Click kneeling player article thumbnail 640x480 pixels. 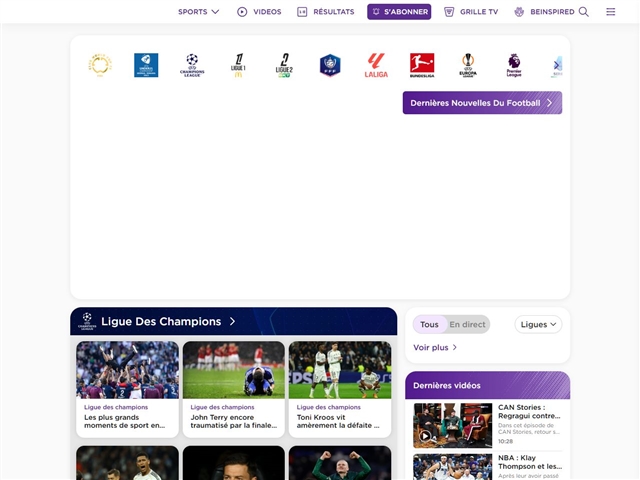pyautogui.click(x=233, y=370)
